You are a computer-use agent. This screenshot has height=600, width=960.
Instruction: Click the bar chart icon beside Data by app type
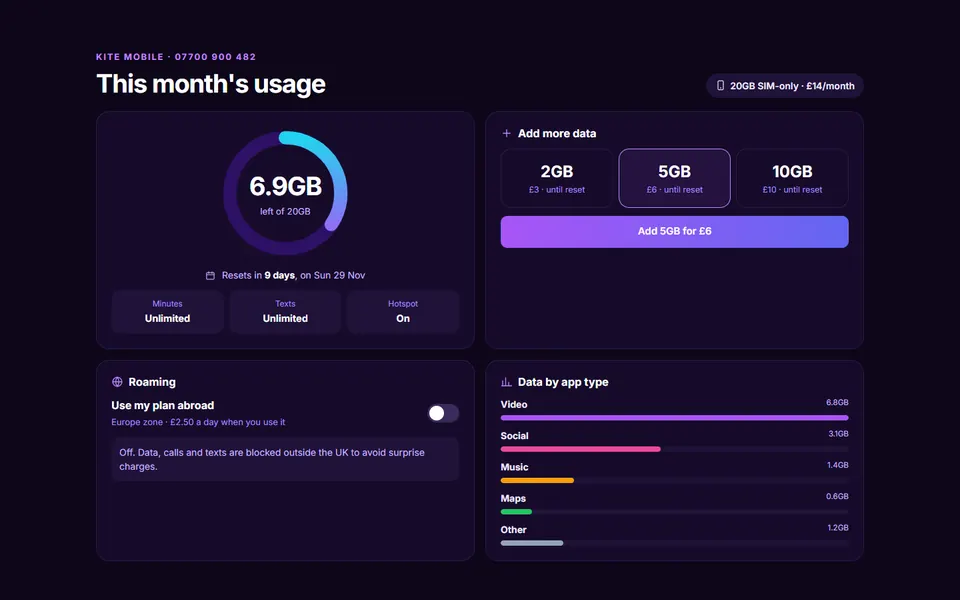click(x=506, y=382)
